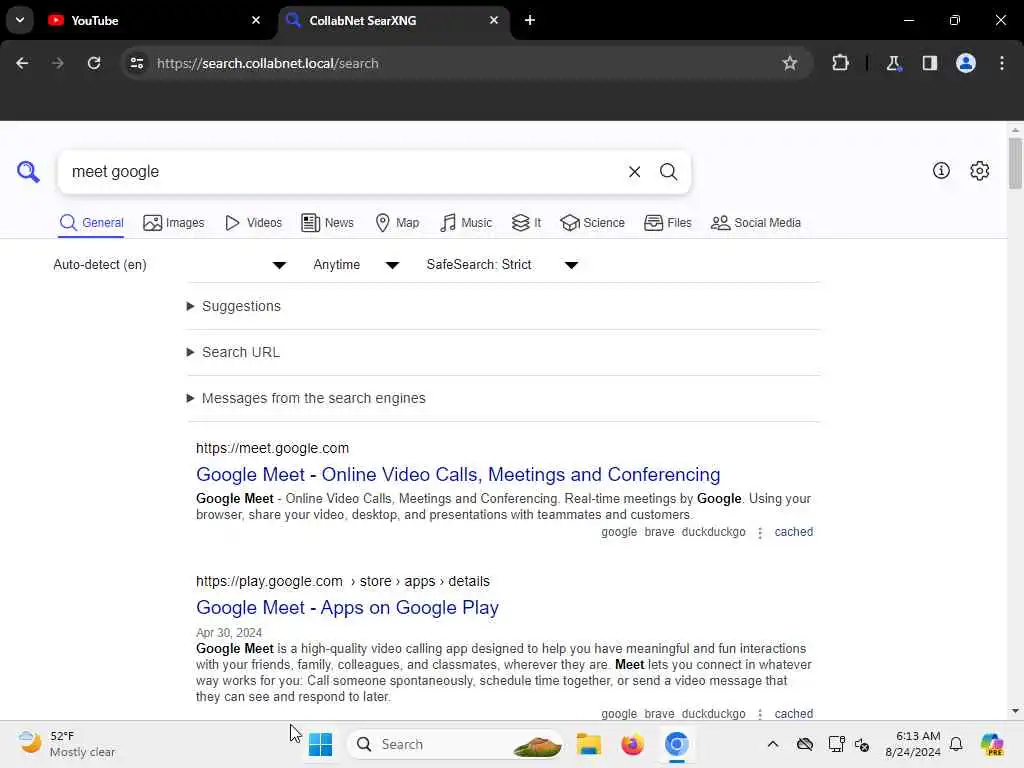Open the preferences gear icon
Viewport: 1024px width, 768px height.
coord(980,170)
